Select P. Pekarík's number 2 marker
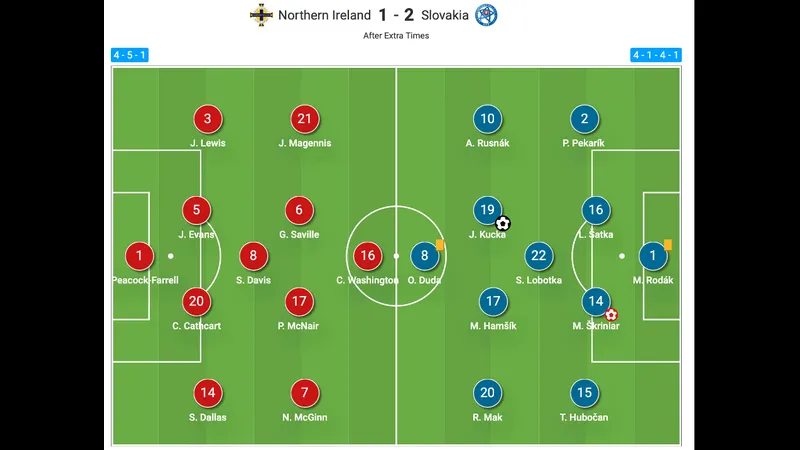Screen dimensions: 800x450 point(584,119)
